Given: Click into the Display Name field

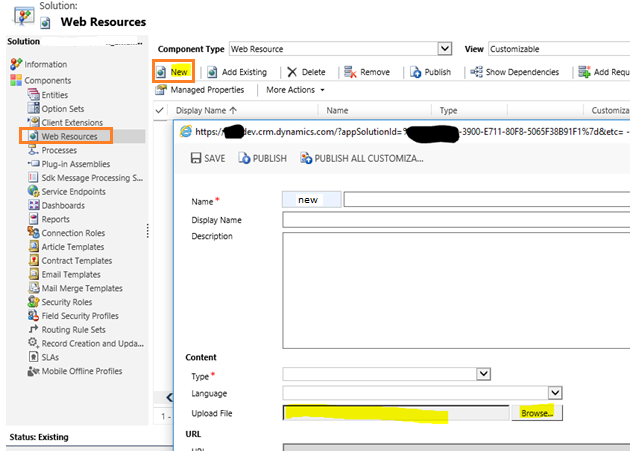Looking at the screenshot, I should [456, 220].
